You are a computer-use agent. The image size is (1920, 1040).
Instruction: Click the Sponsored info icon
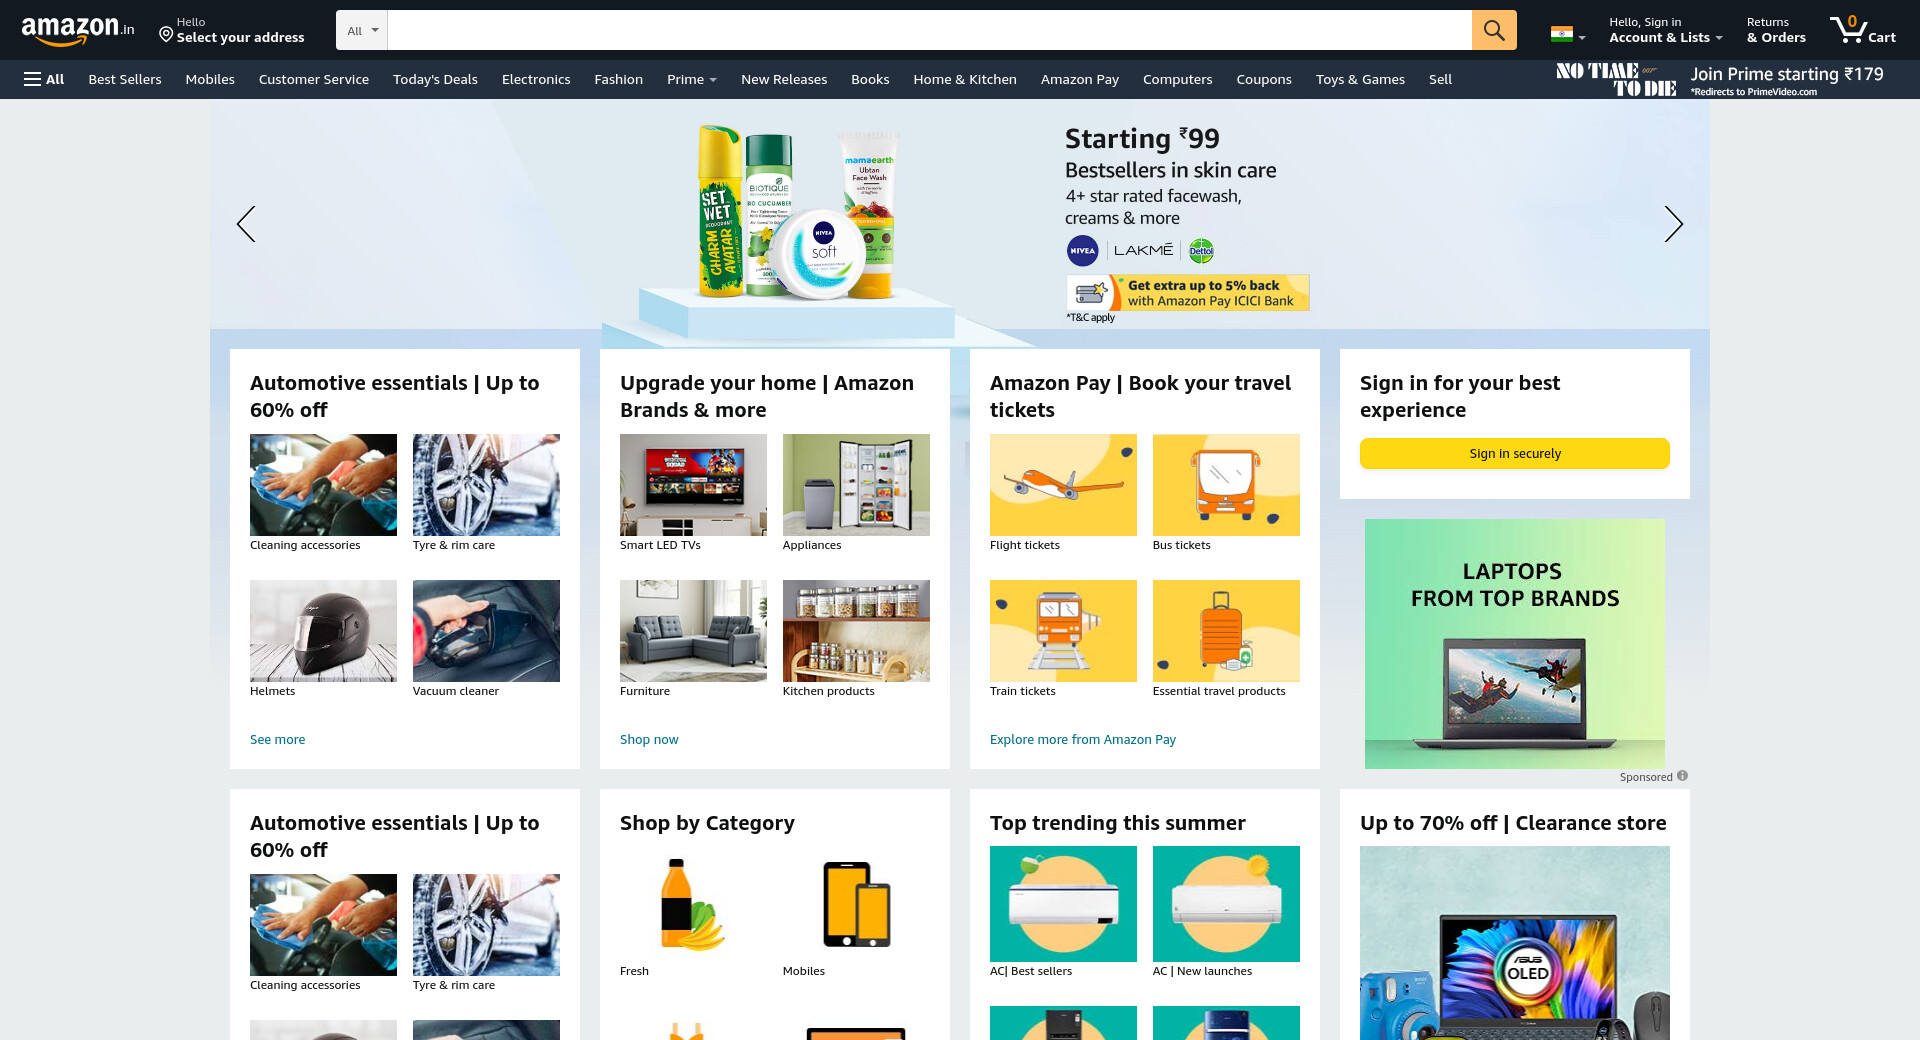[x=1682, y=776]
